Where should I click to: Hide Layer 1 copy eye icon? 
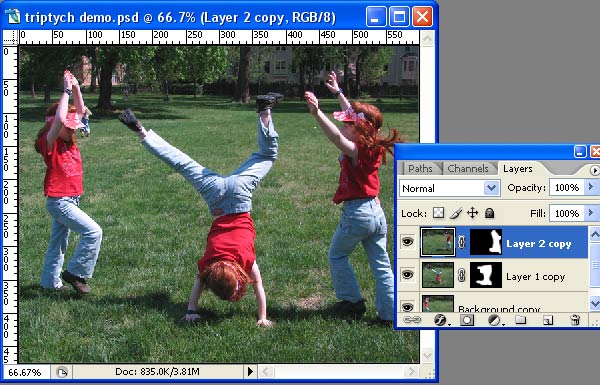408,274
